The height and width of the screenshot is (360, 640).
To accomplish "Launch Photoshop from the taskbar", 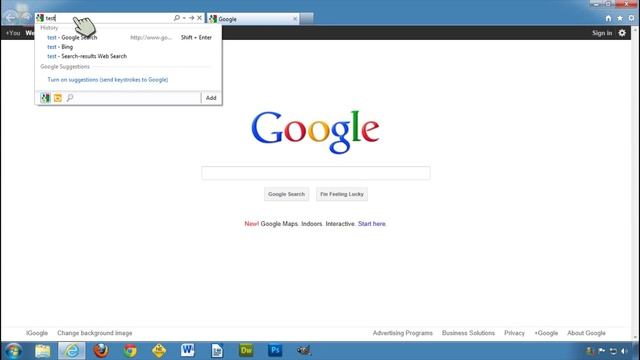I will point(275,351).
